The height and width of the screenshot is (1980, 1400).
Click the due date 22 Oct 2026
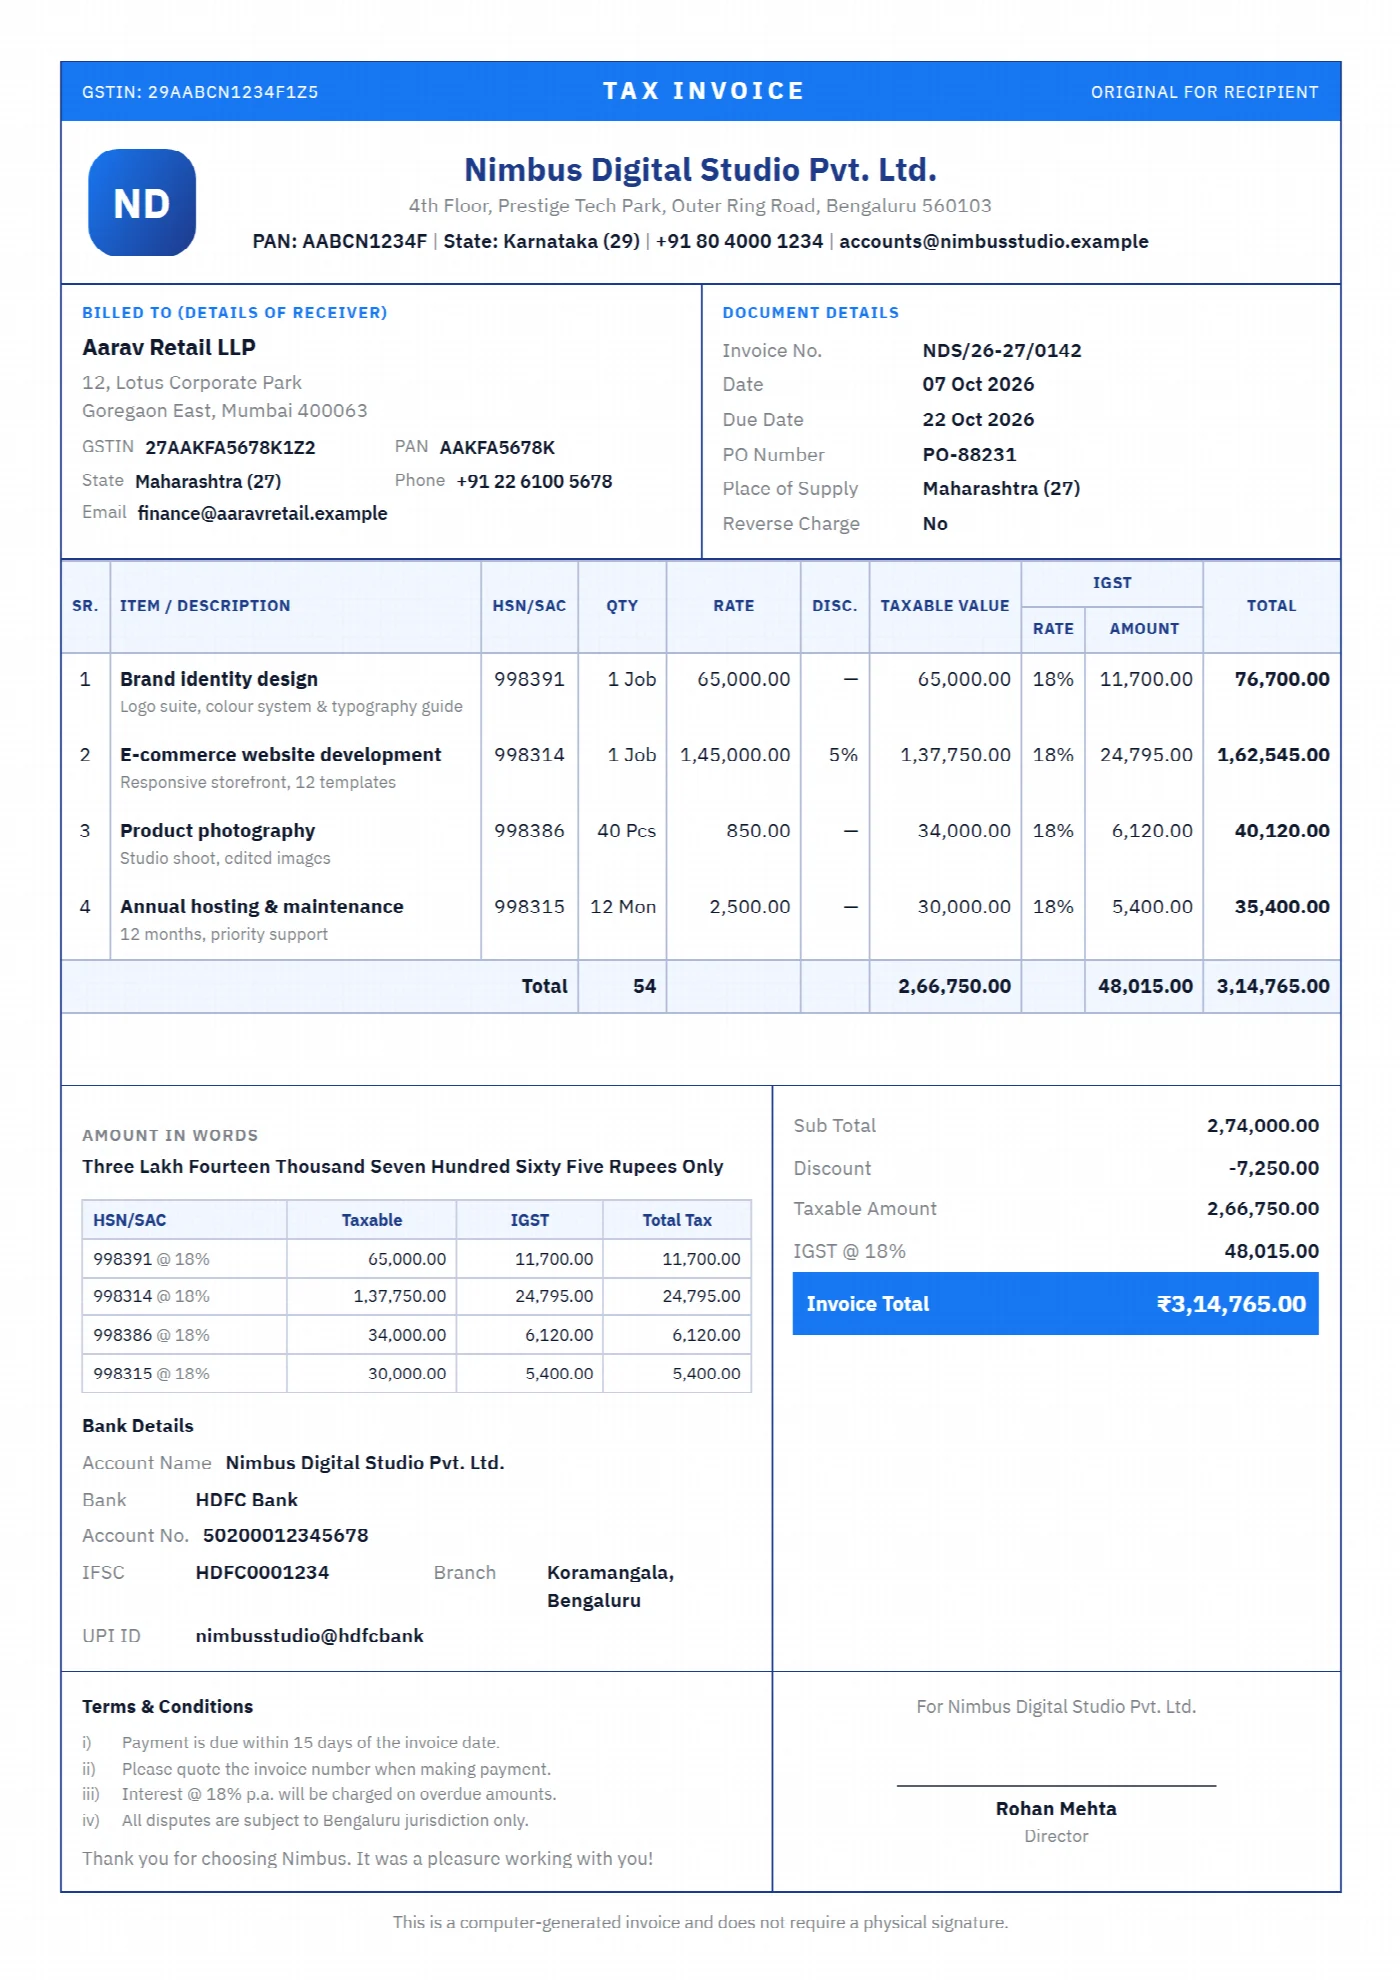coord(978,419)
